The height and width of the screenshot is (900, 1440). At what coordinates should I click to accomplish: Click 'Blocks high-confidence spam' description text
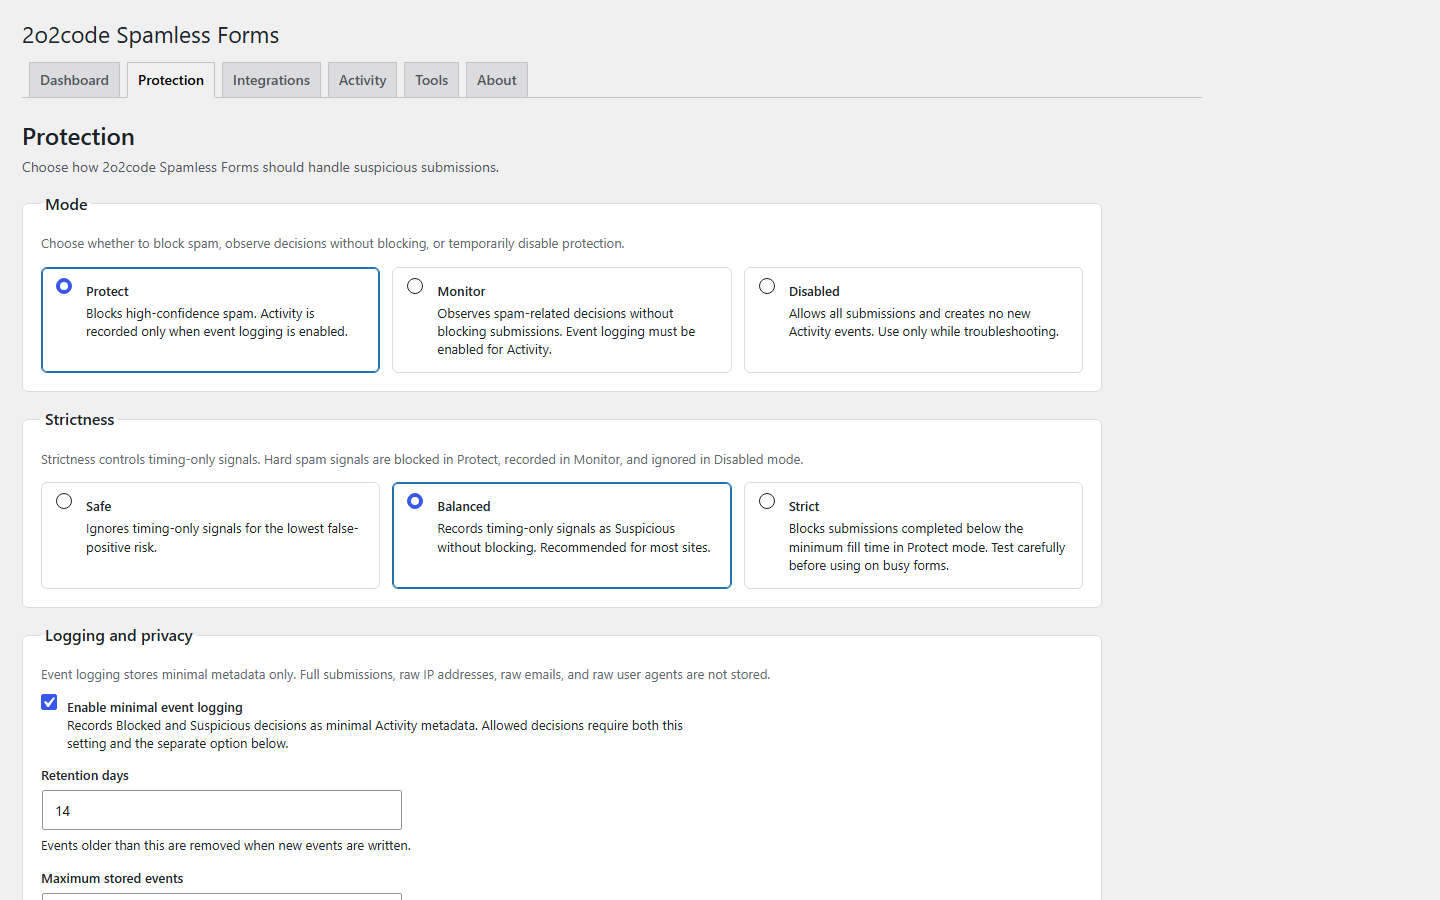coord(217,323)
